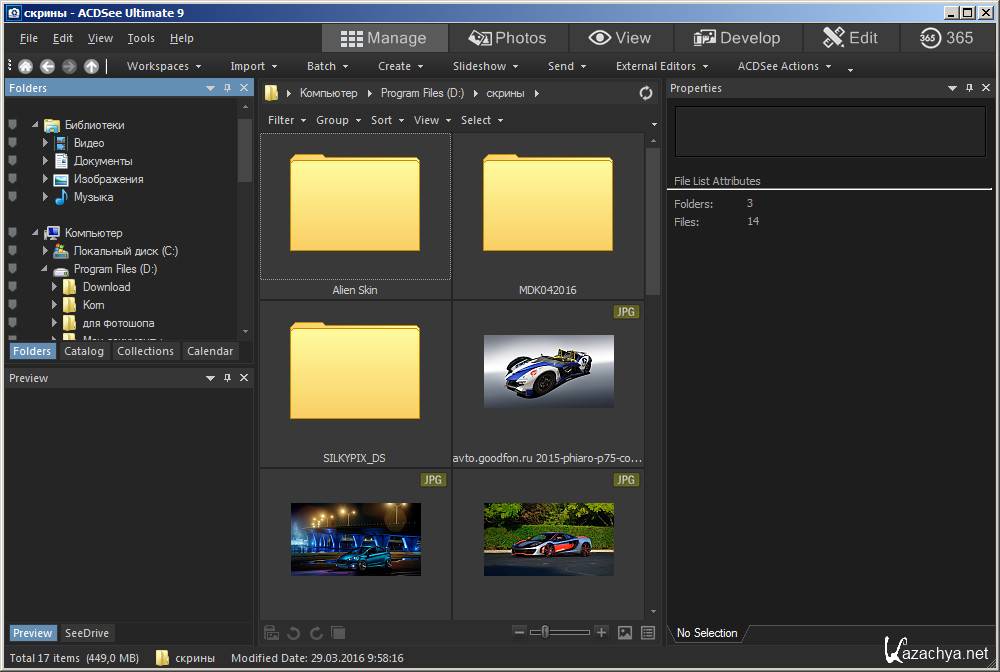Switch to Develop mode tab

(x=737, y=38)
